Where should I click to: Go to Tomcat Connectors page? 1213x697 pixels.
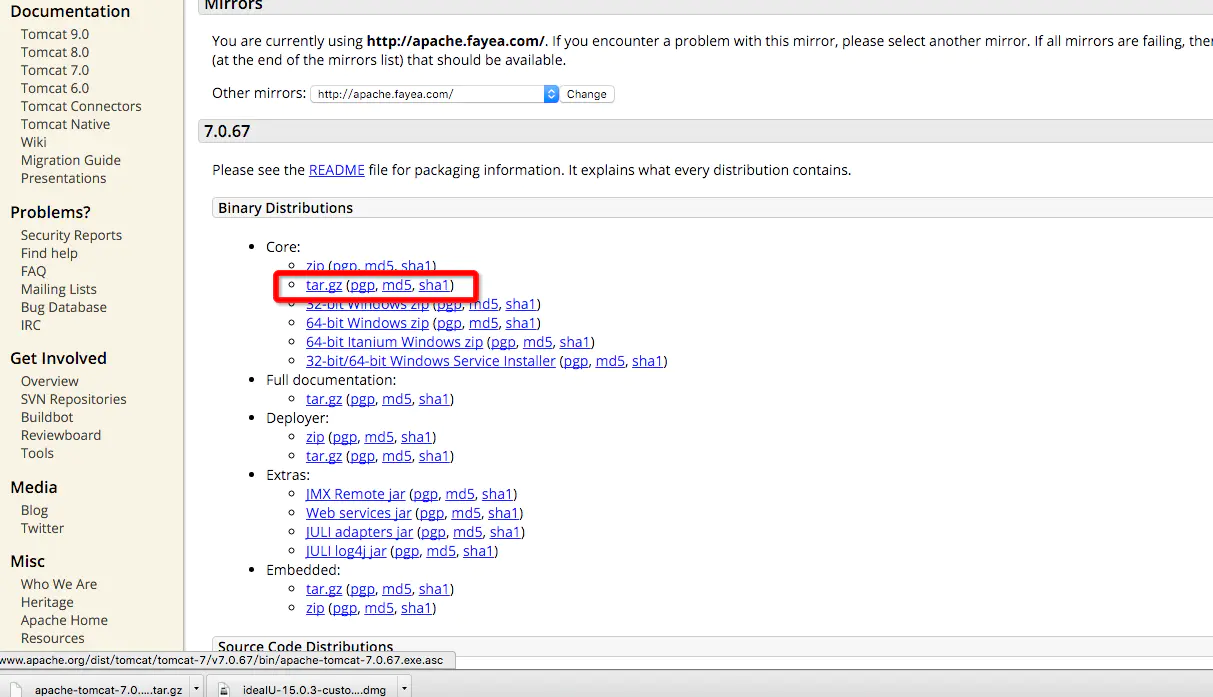point(81,106)
